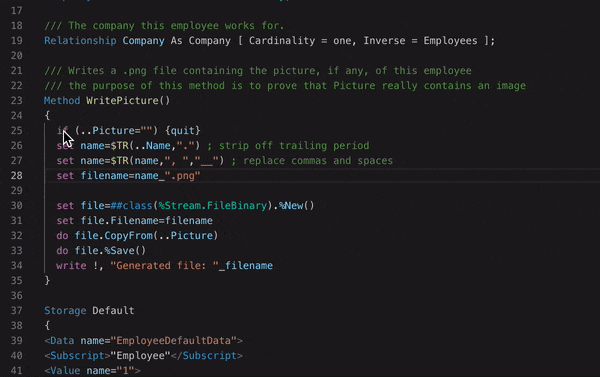Click the 'Value' tag on line 41
This screenshot has width=600, height=377.
(65, 370)
